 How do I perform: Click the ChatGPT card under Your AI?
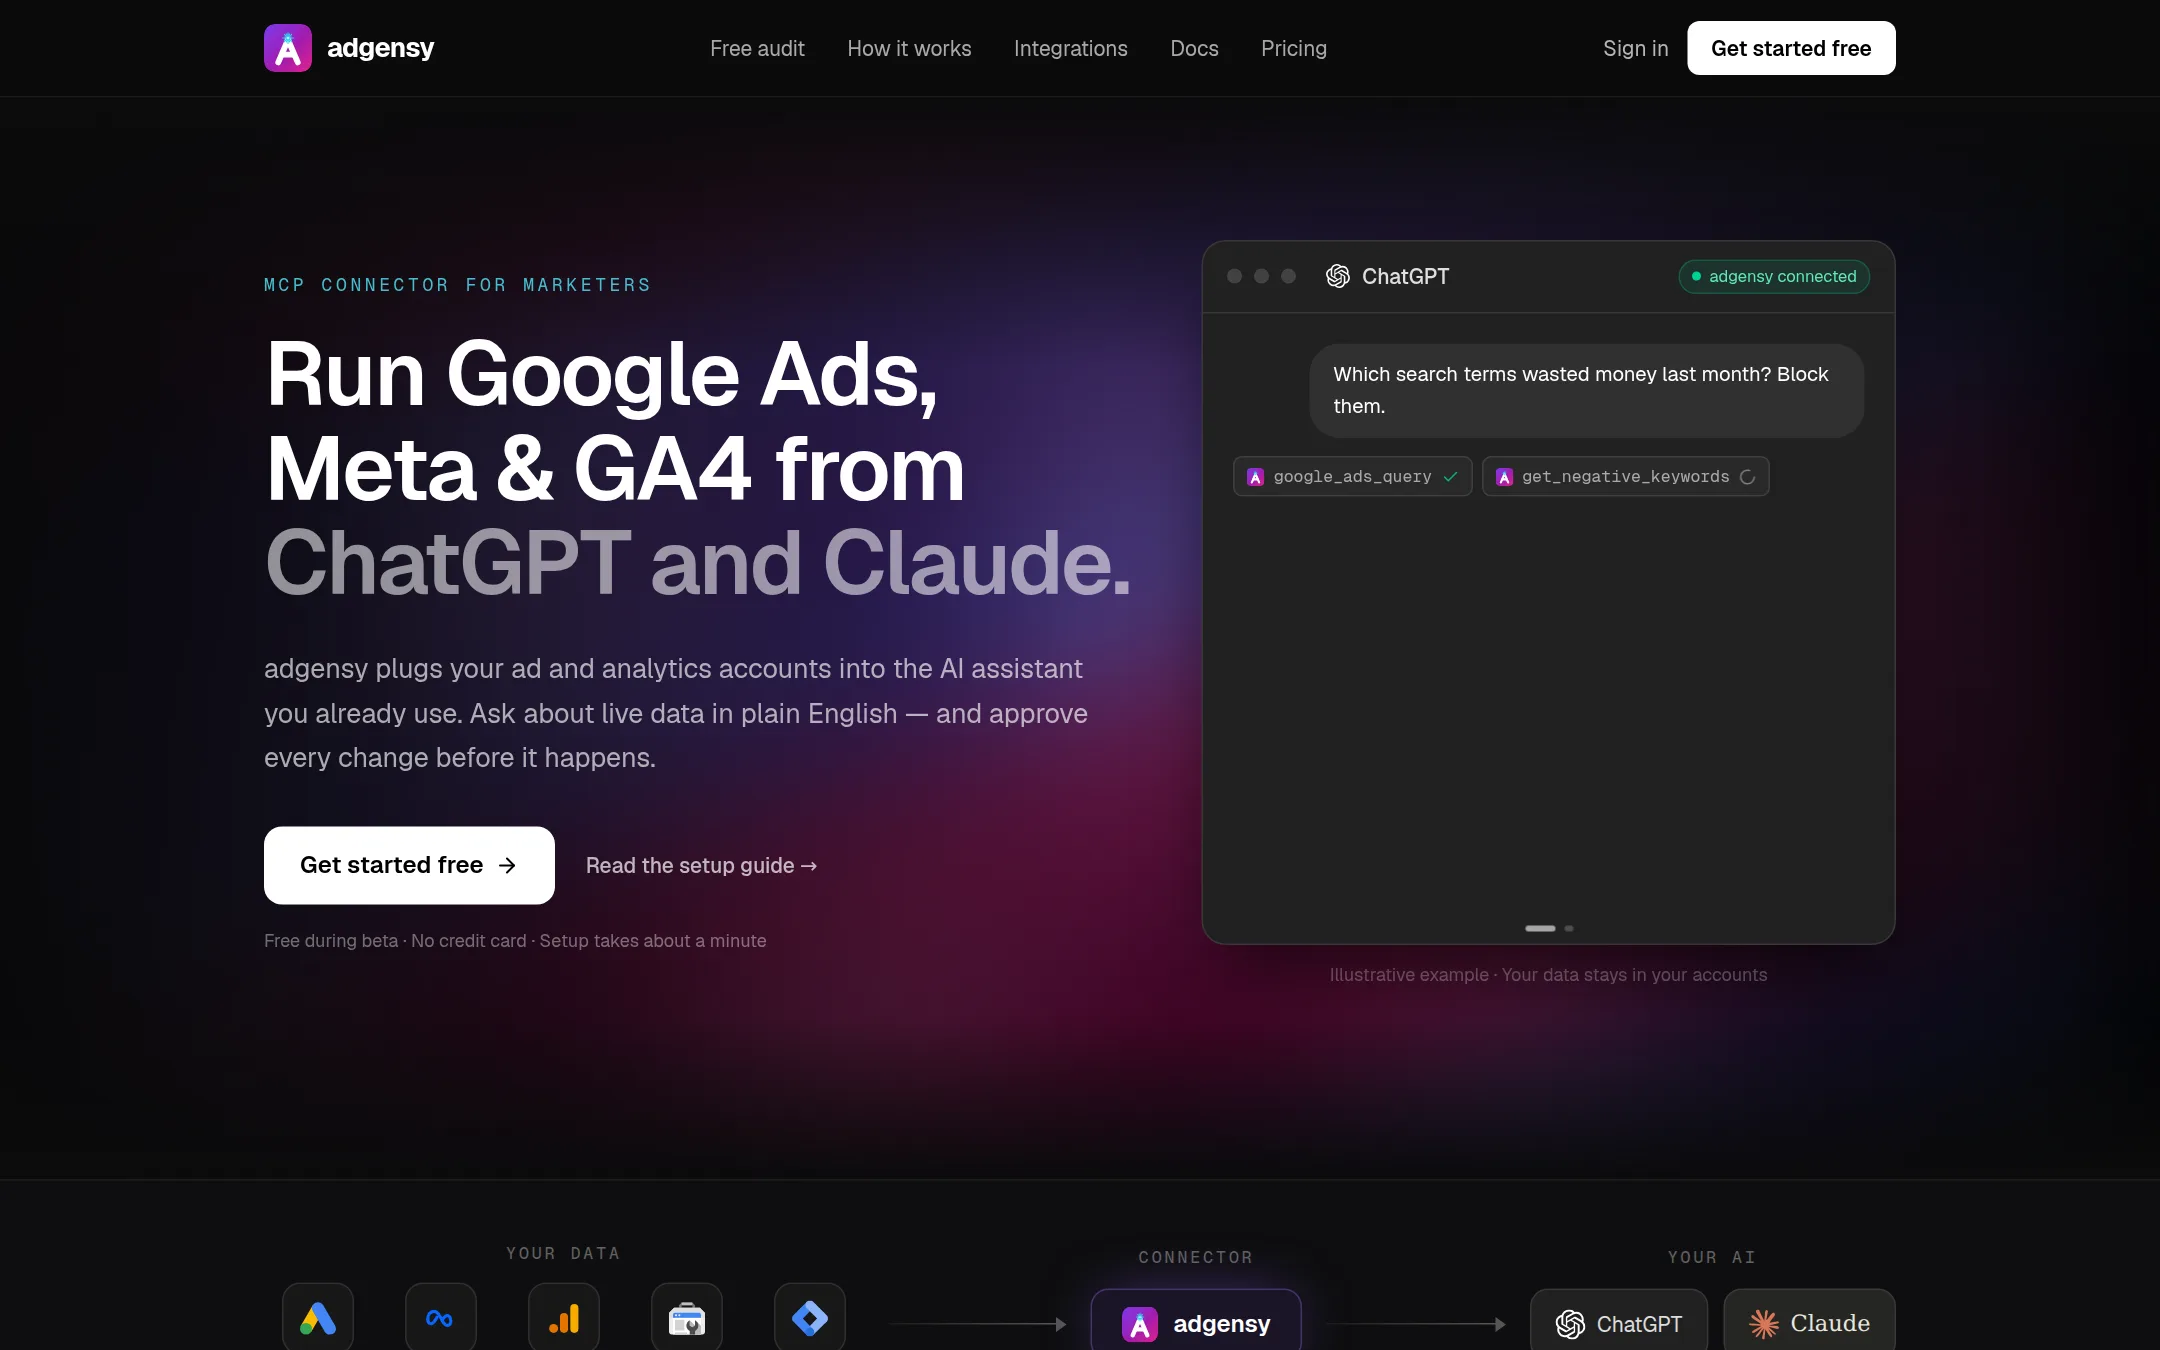pyautogui.click(x=1619, y=1322)
